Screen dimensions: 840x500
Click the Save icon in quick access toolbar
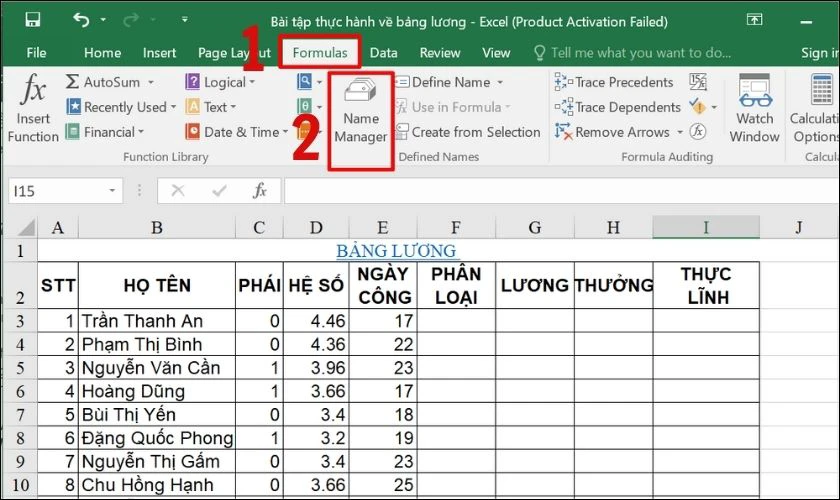[x=33, y=20]
